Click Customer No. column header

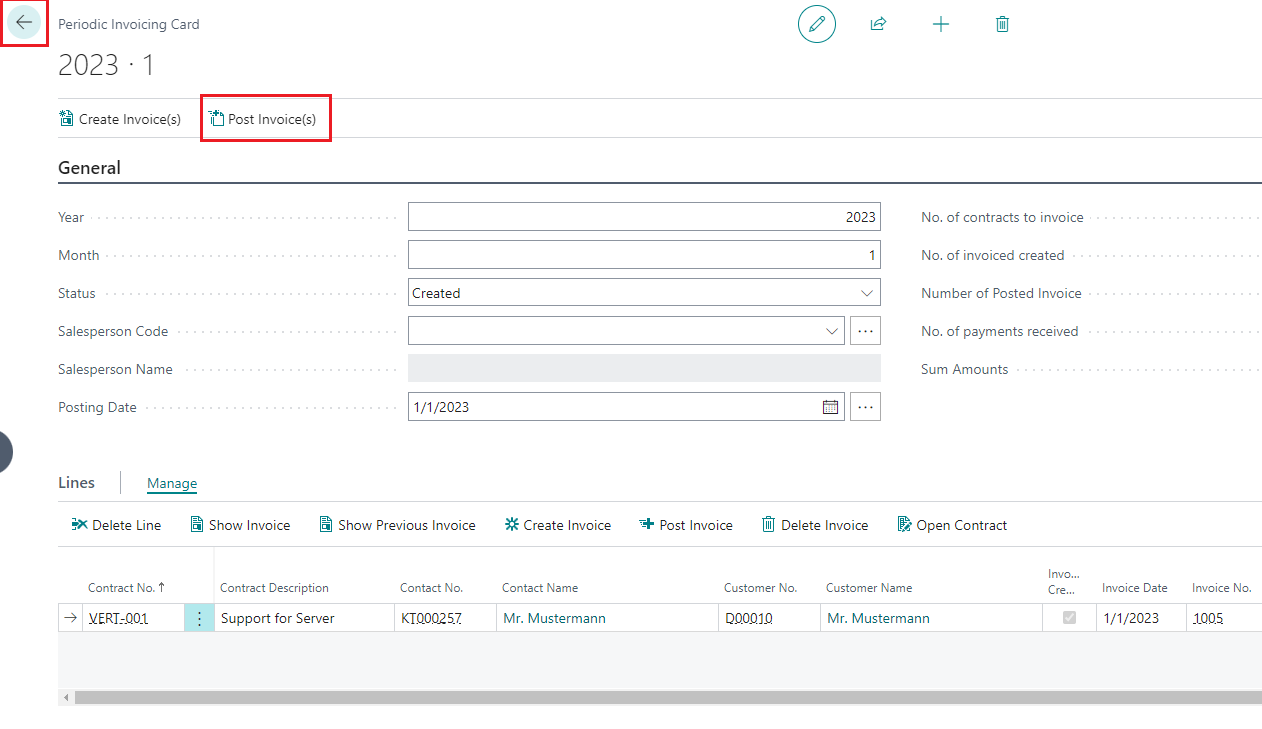[760, 588]
